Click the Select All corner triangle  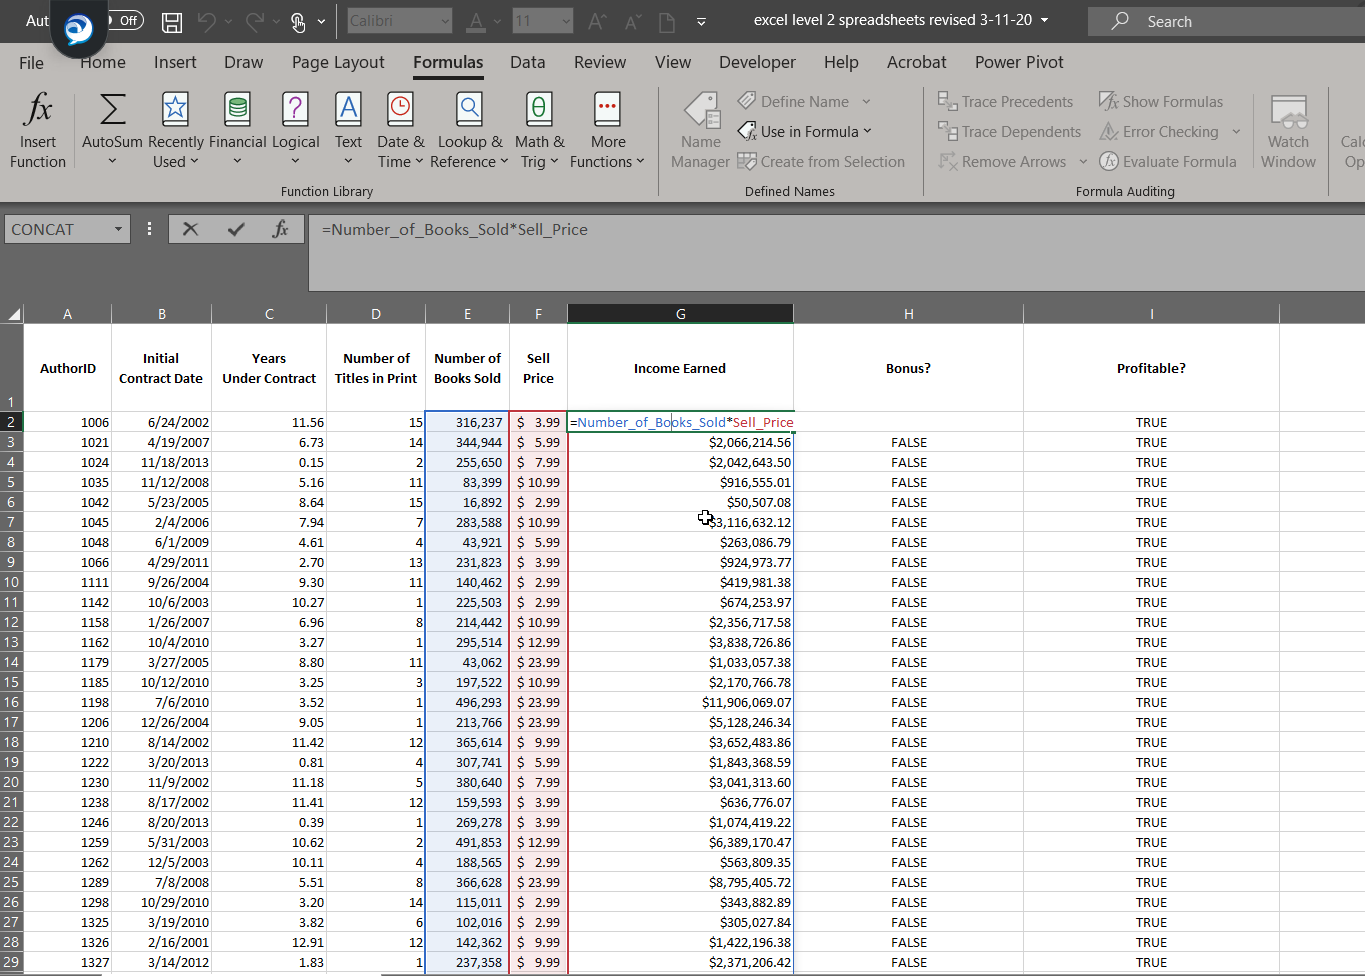(13, 314)
